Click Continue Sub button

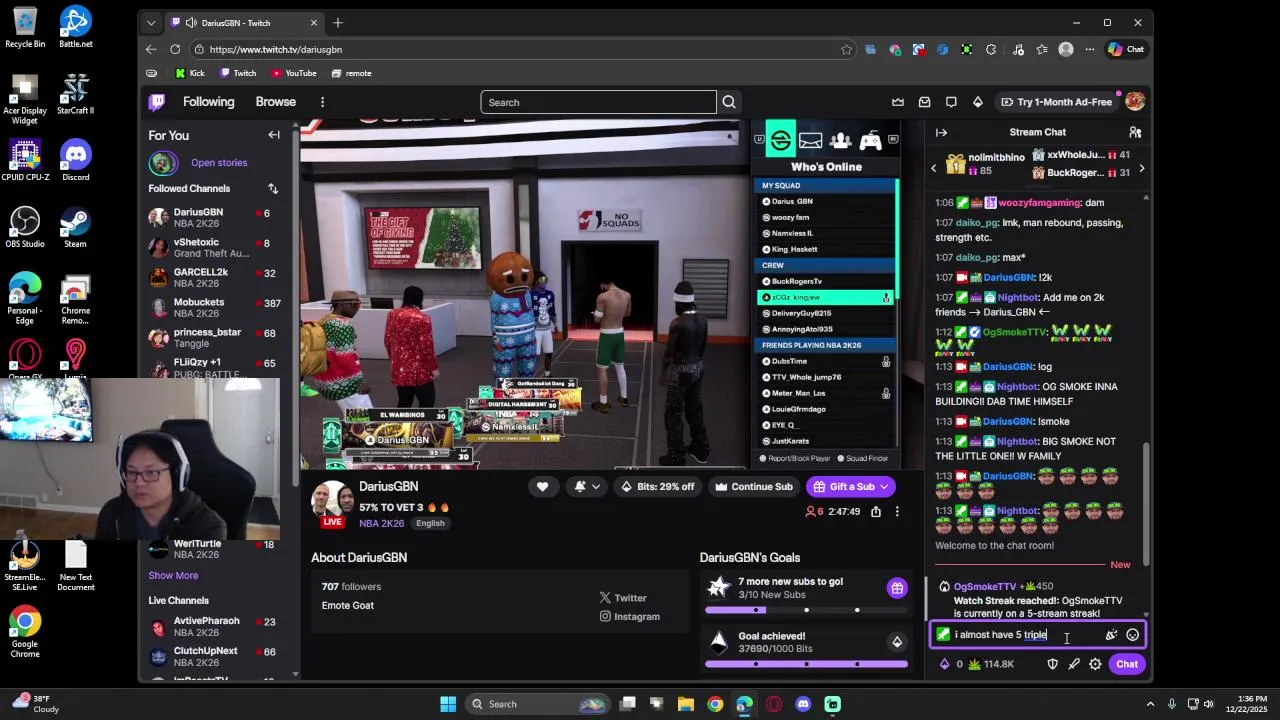coord(754,487)
